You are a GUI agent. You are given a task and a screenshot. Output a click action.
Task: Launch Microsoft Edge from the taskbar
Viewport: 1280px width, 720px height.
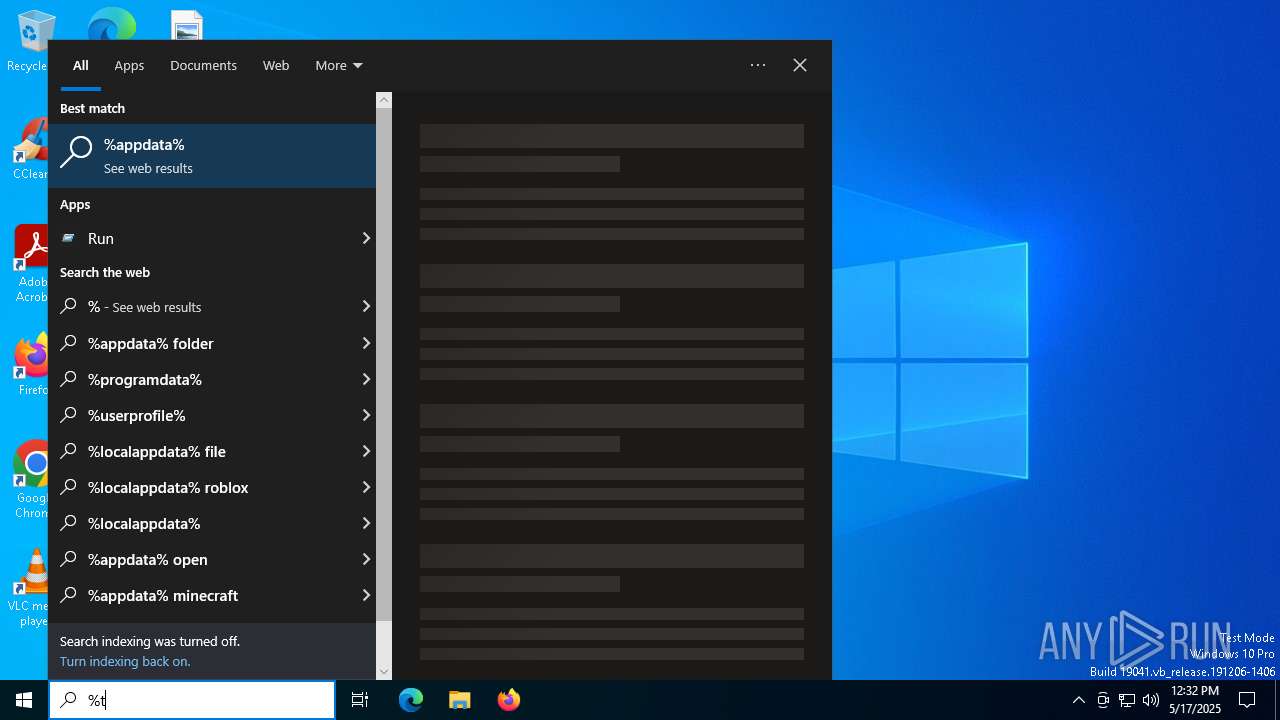[x=411, y=700]
